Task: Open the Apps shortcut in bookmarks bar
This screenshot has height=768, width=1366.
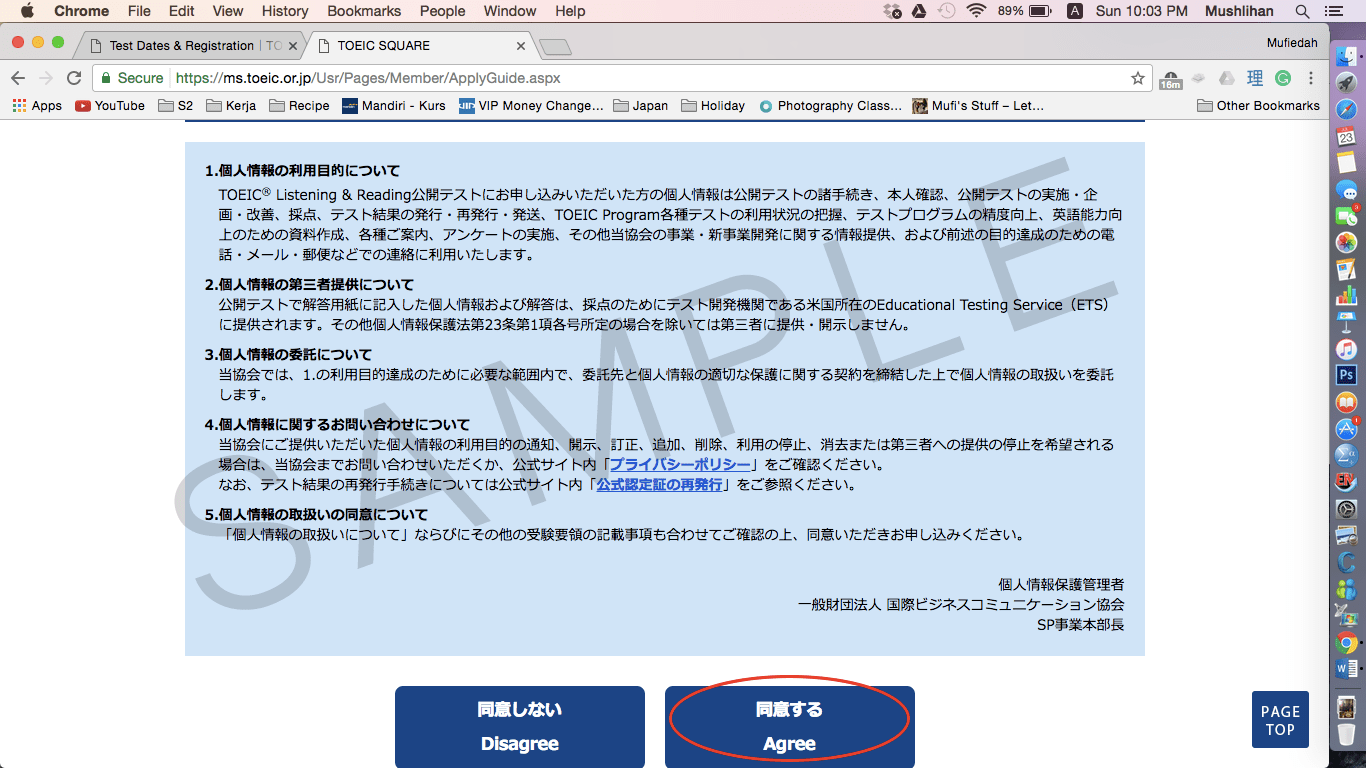Action: pos(37,106)
